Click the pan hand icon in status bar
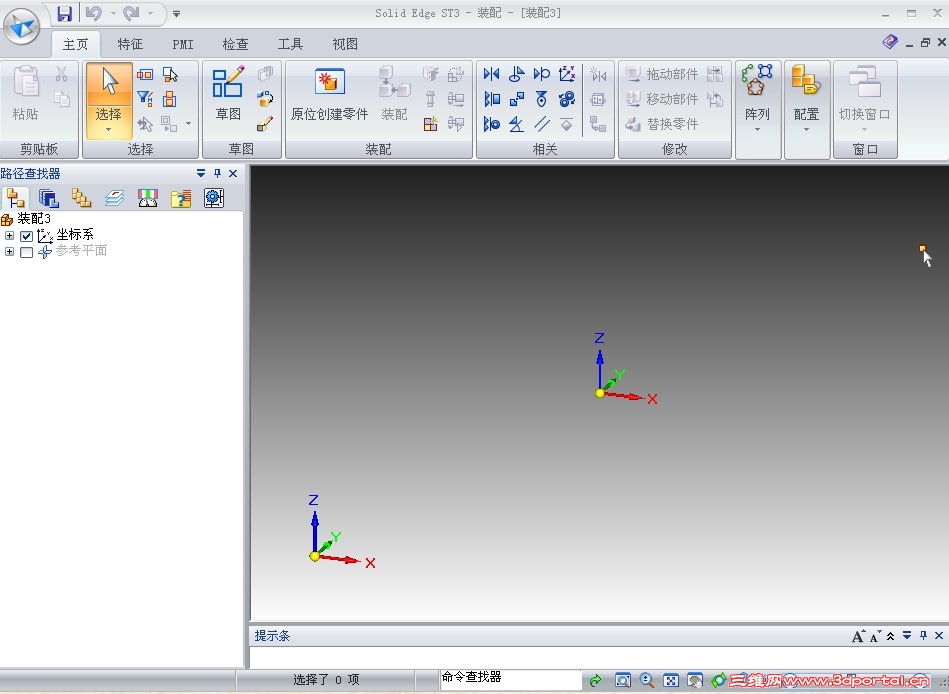The width and height of the screenshot is (949, 694). pos(695,680)
